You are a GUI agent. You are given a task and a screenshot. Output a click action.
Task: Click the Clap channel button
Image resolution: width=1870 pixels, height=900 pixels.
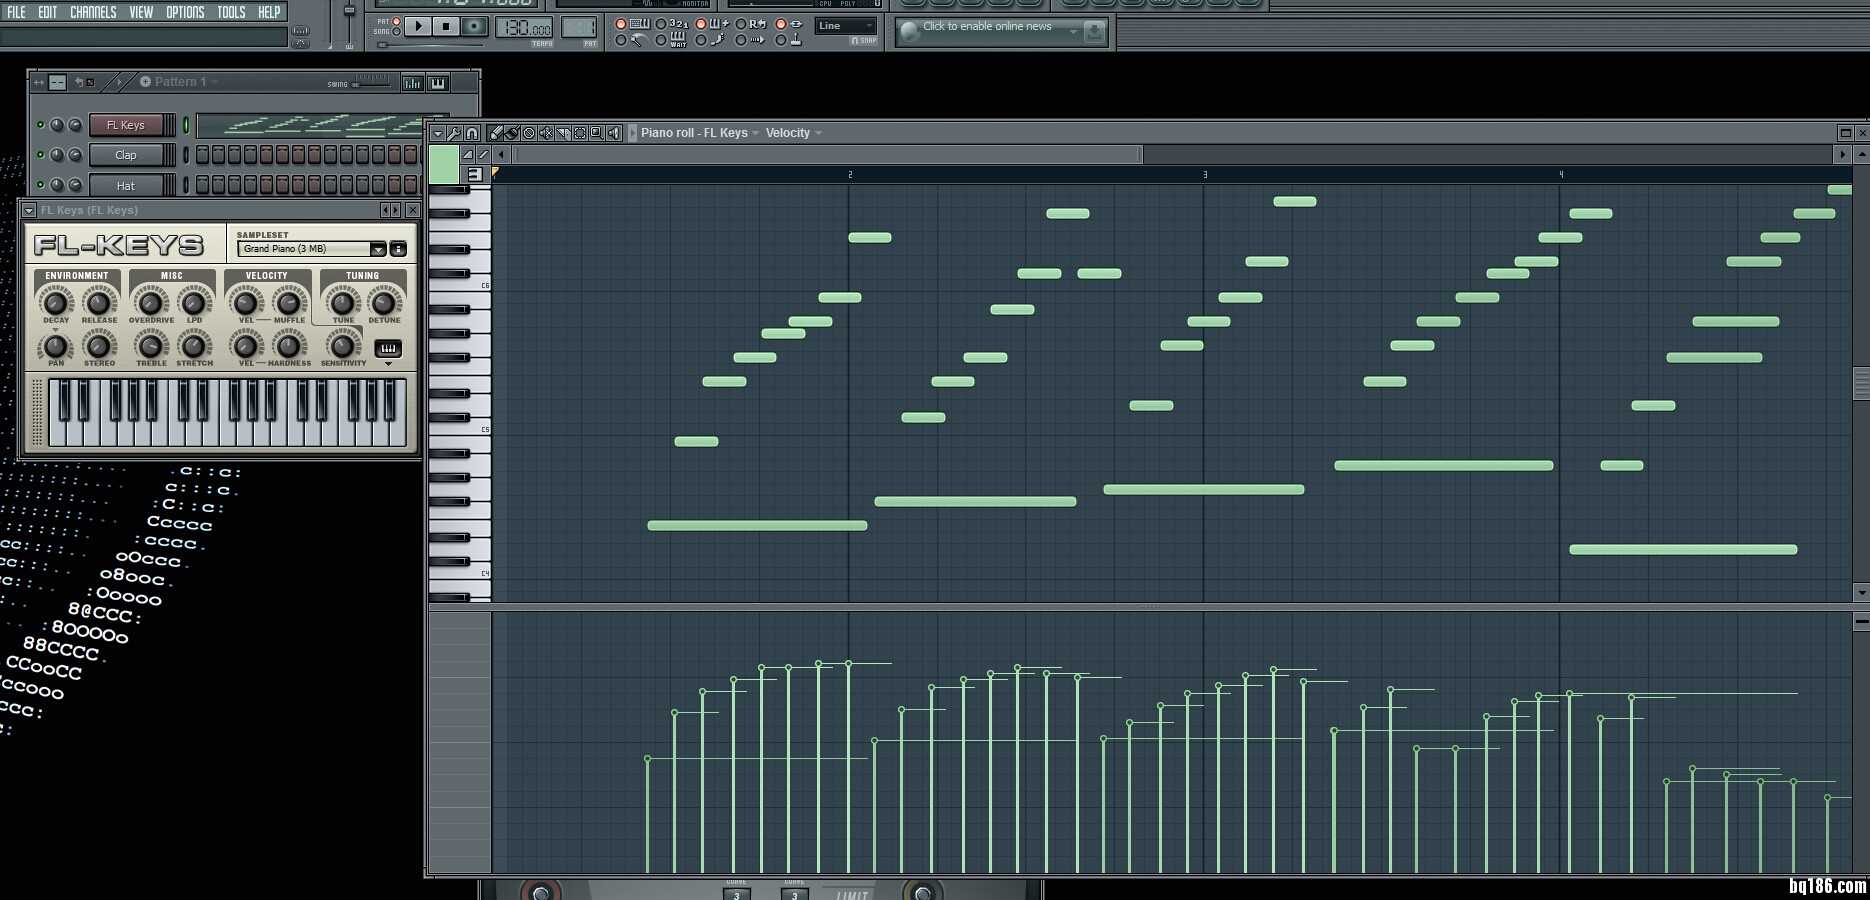[x=126, y=155]
